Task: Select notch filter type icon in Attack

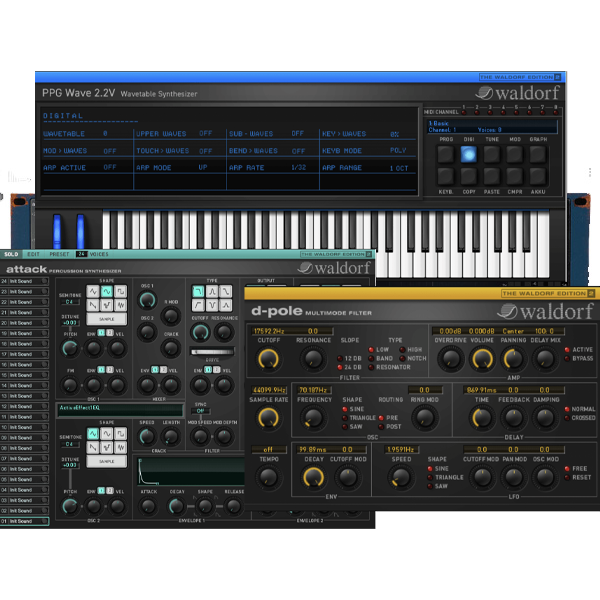Action: tap(212, 305)
